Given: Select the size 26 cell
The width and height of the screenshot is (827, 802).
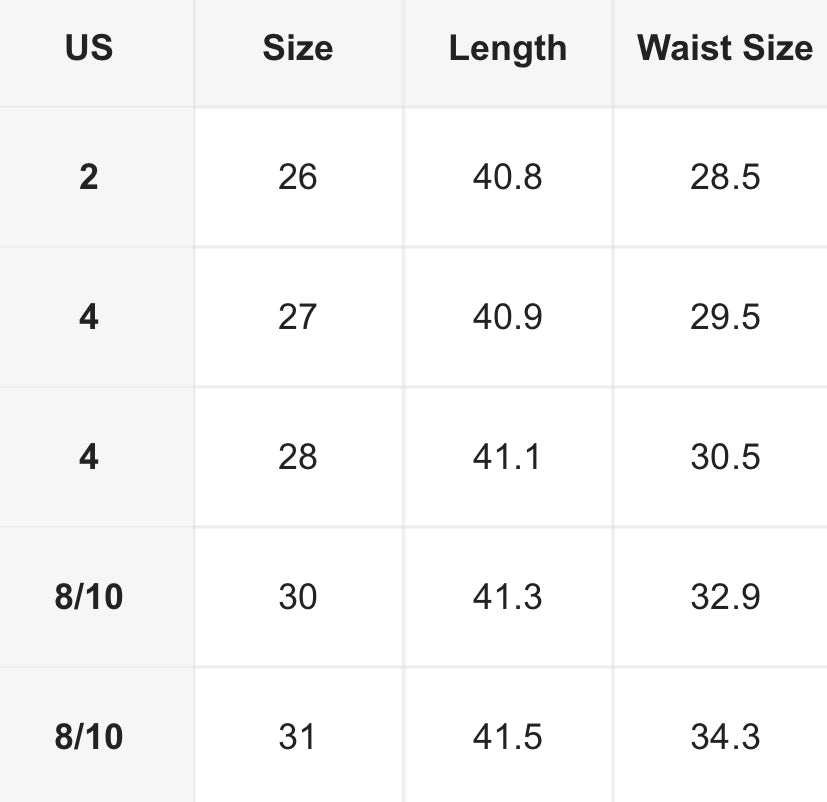Looking at the screenshot, I should (x=297, y=177).
